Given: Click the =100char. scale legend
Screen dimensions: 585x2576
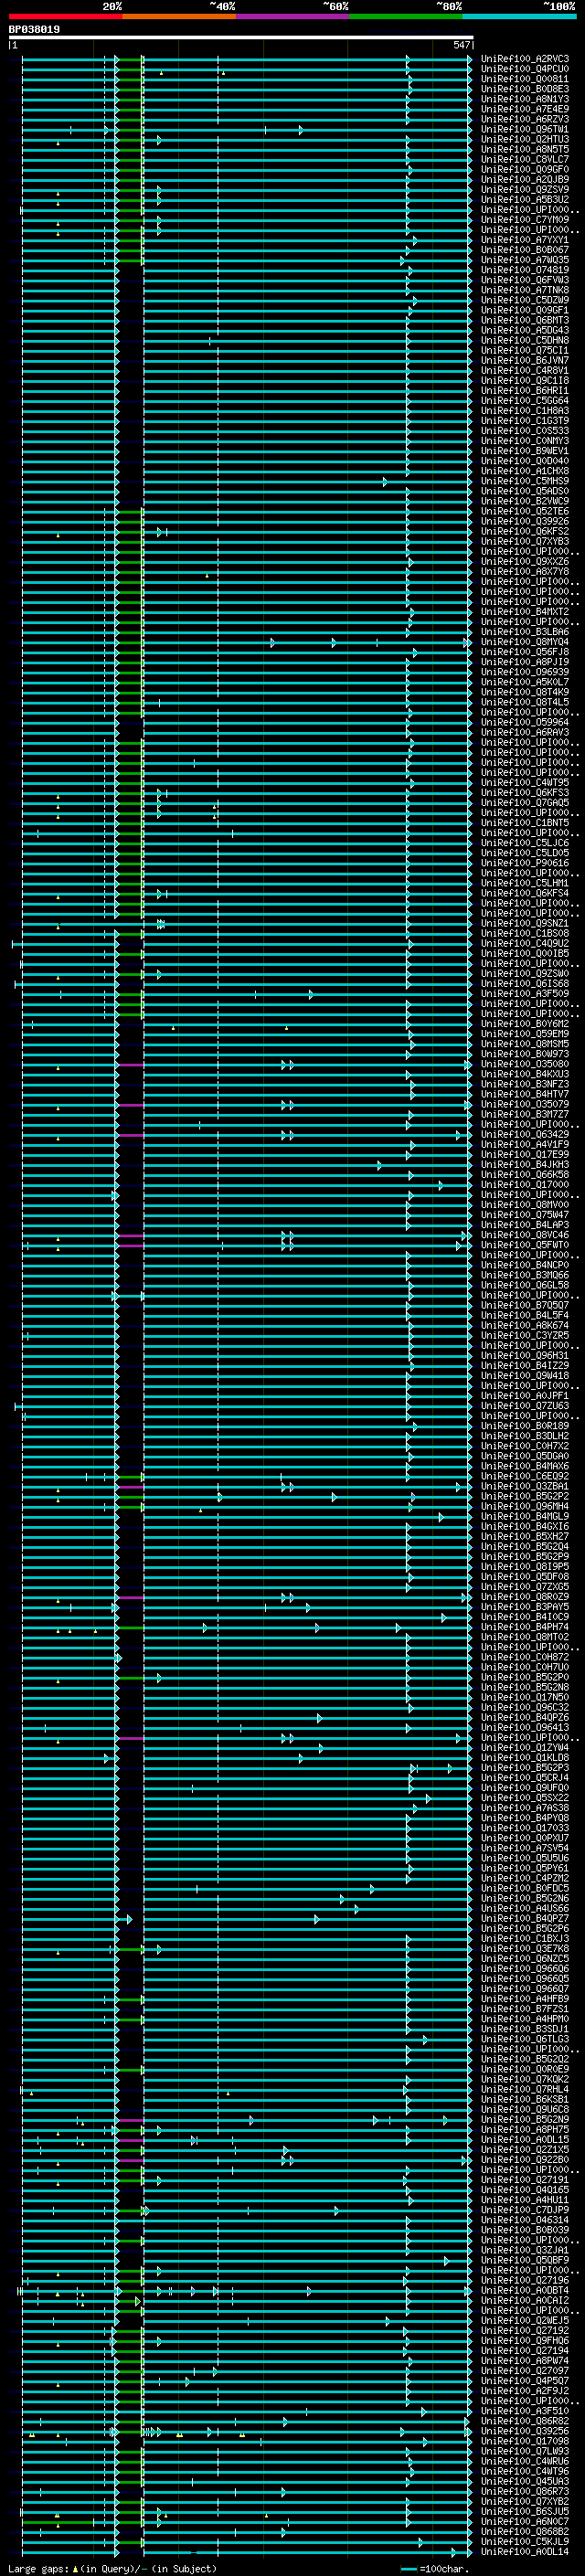Looking at the screenshot, I should coord(434,2568).
